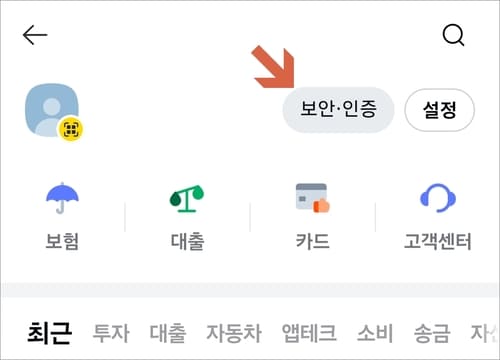Tap the 고객센터 text label
The width and height of the screenshot is (500, 360).
click(x=438, y=241)
